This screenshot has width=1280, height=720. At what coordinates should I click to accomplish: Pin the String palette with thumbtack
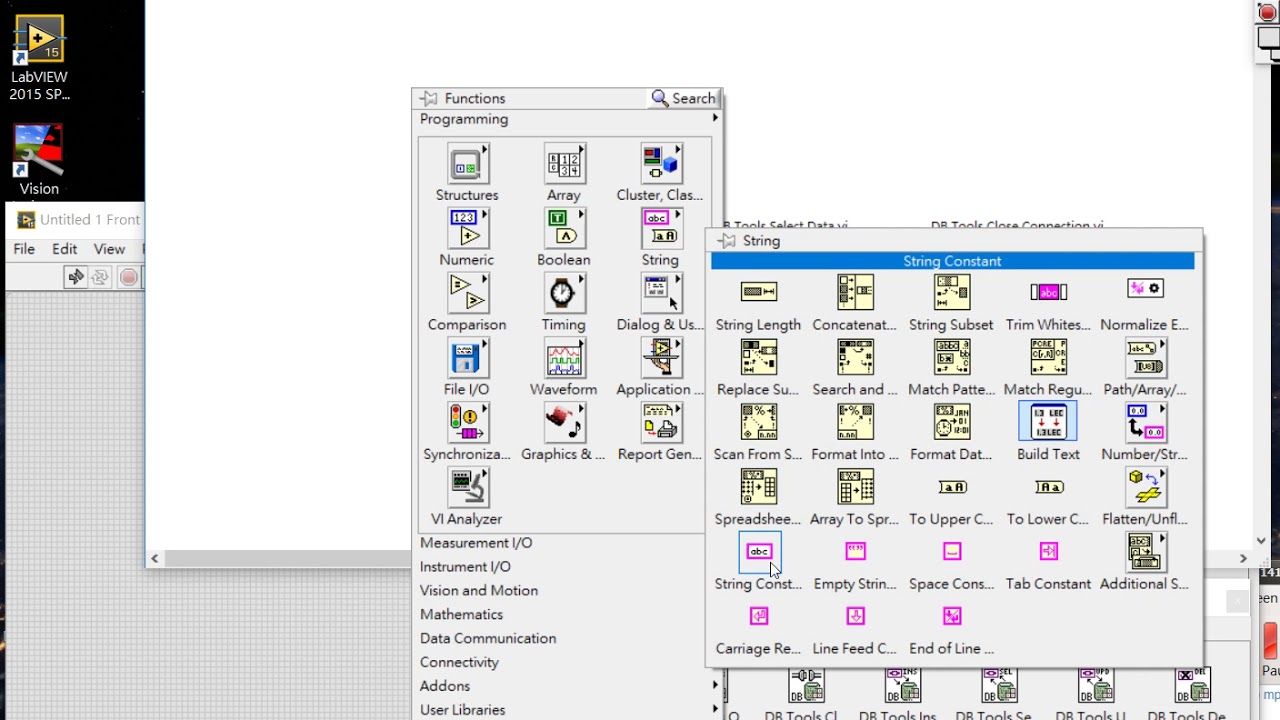point(727,241)
